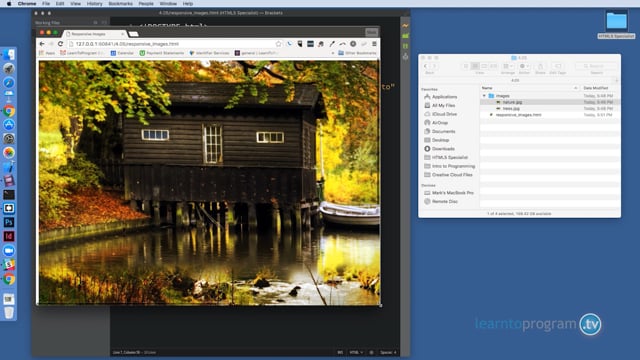Go back in Chrome browser
Screen dimensions: 640x360
42,44
